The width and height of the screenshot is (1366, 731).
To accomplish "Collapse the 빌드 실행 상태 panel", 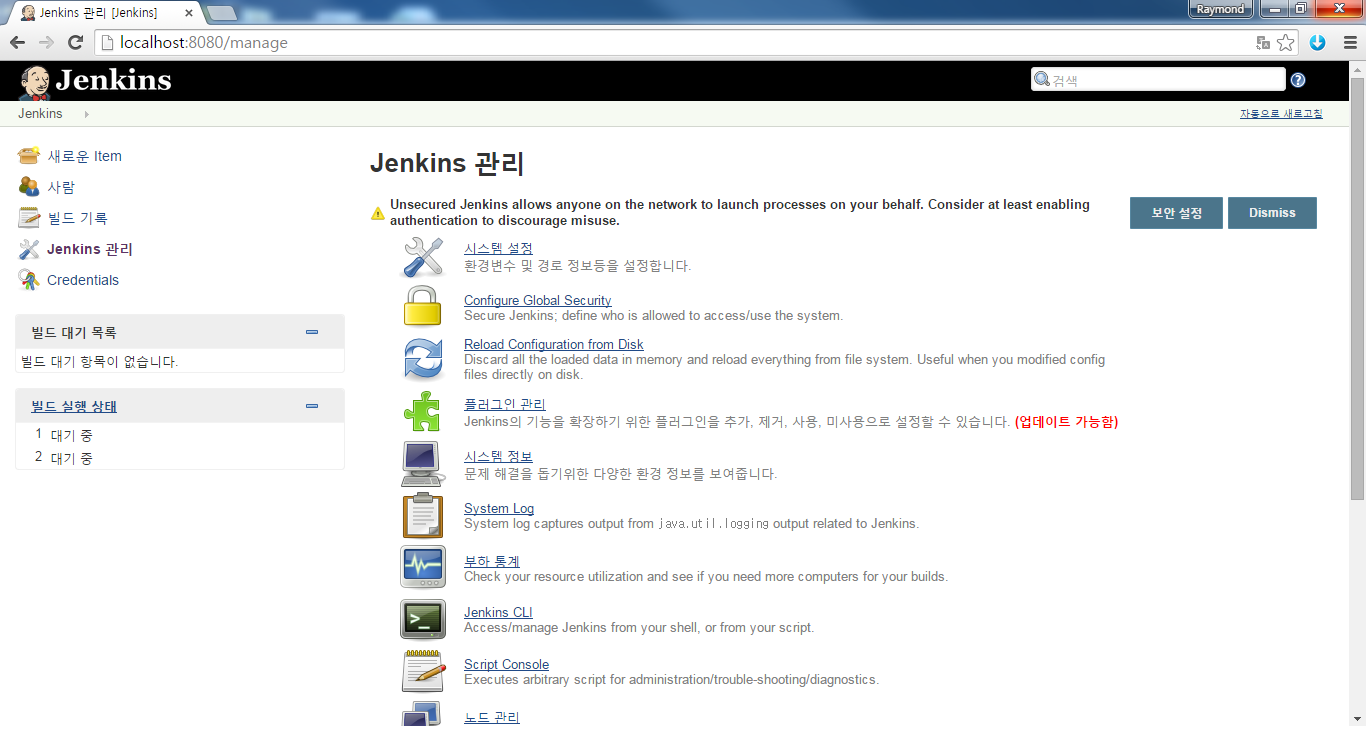I will [x=312, y=406].
